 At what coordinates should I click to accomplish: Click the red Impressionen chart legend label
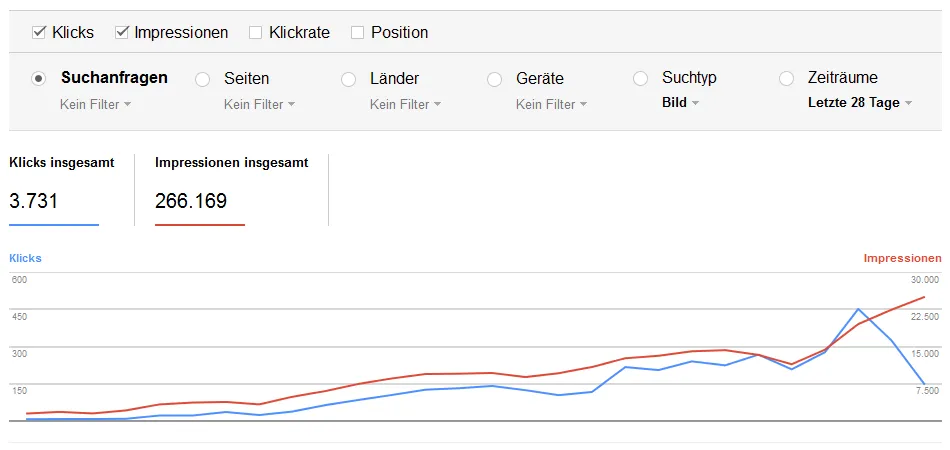tap(903, 259)
